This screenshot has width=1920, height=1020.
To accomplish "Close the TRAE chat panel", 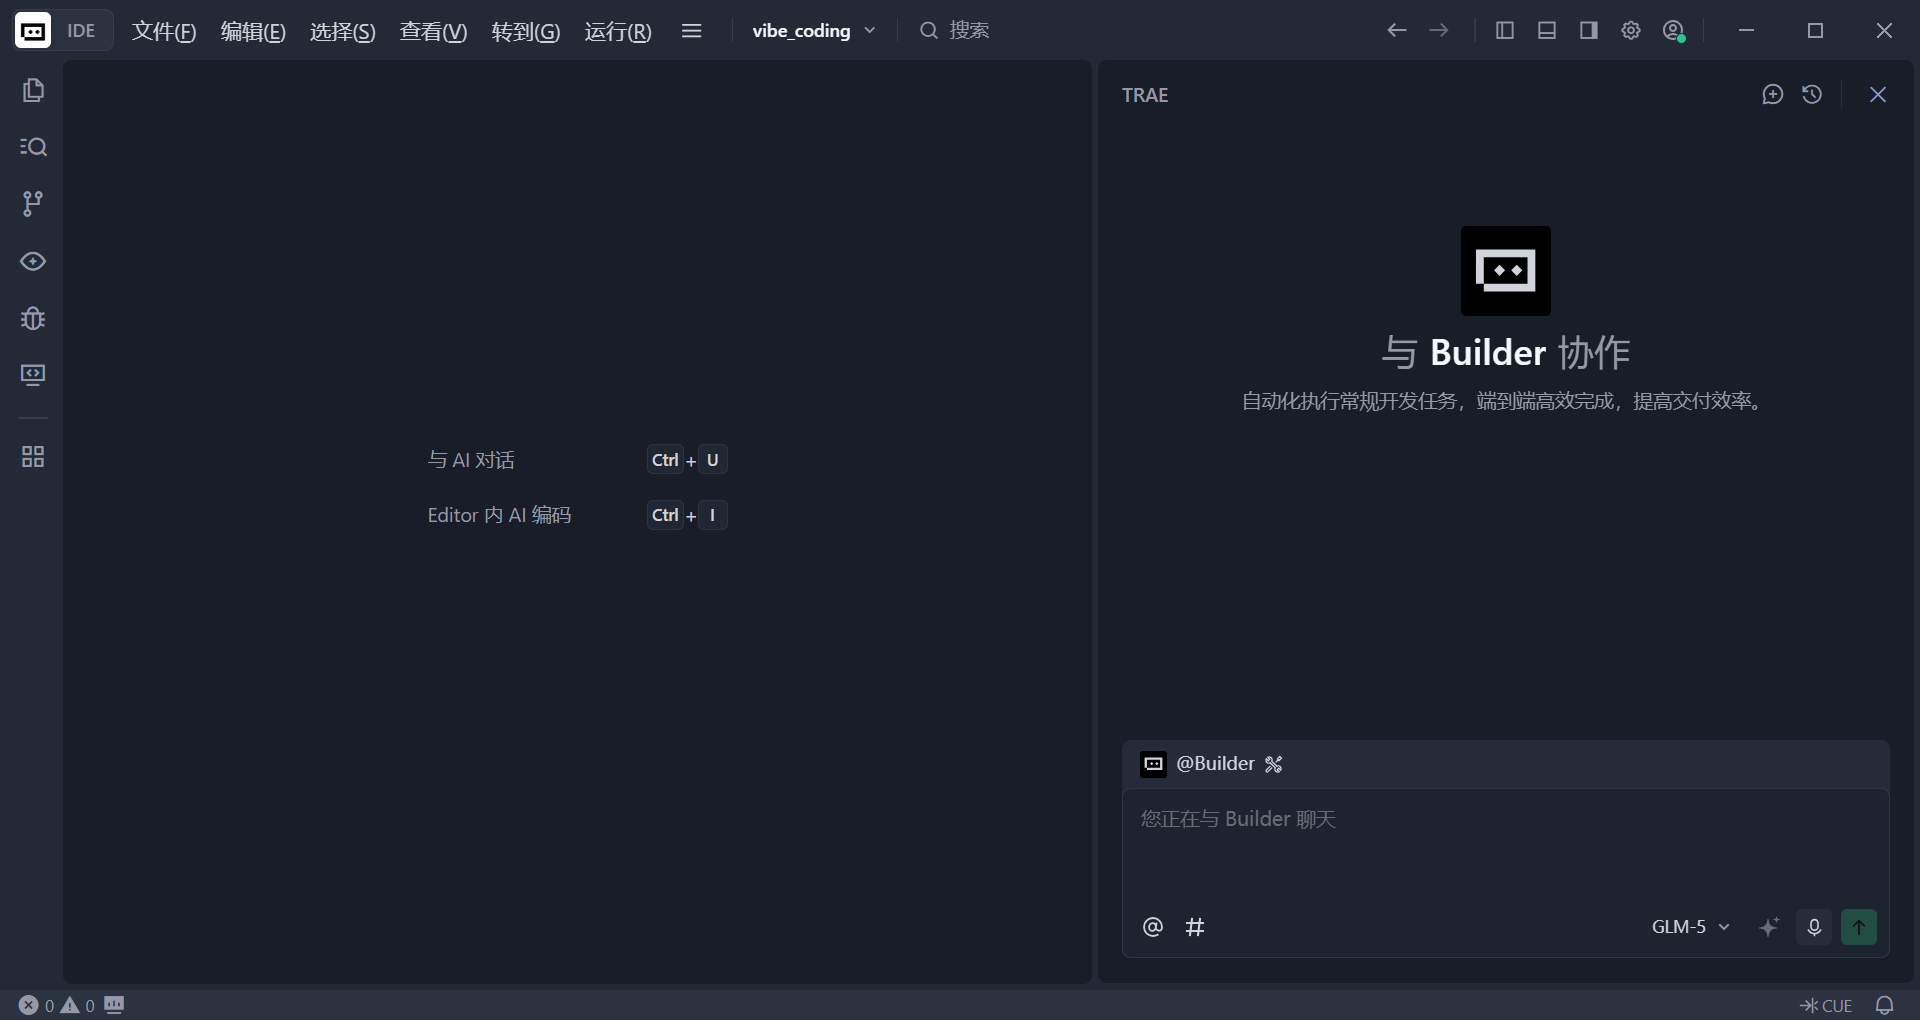I will point(1878,94).
